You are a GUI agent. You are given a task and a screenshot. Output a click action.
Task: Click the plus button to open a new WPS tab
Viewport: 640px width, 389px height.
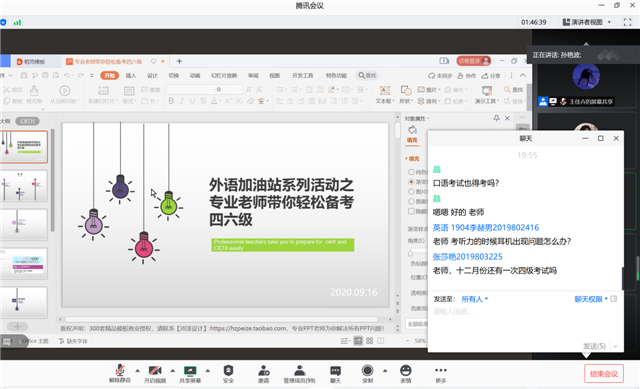tap(179, 61)
